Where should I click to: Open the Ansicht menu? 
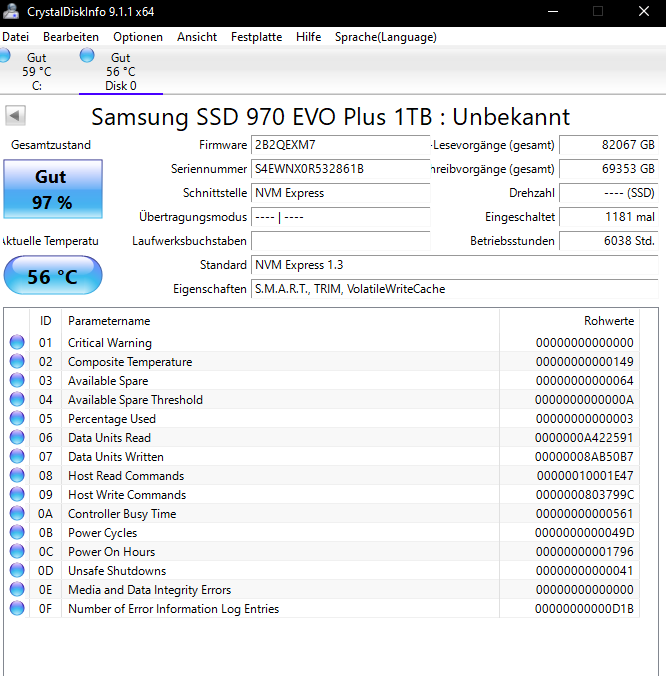[x=197, y=37]
